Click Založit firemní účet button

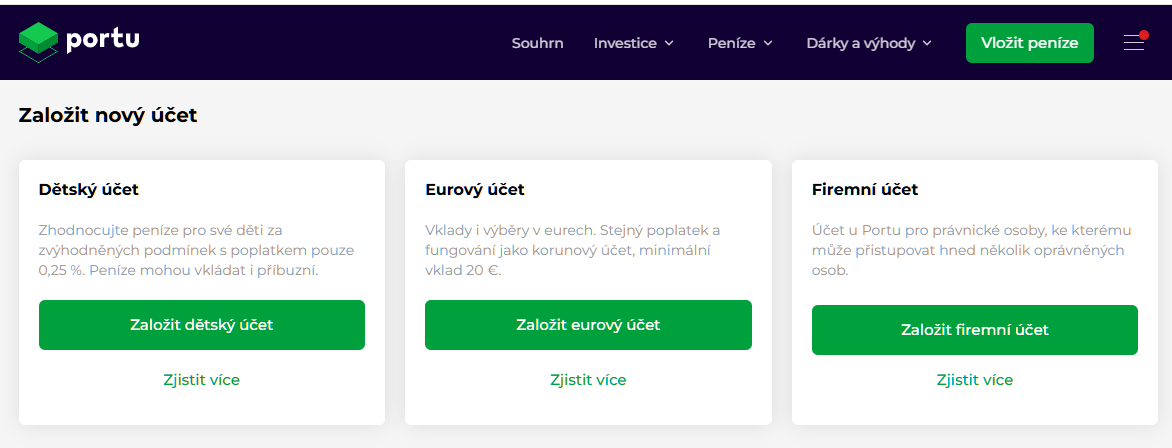[x=974, y=330]
